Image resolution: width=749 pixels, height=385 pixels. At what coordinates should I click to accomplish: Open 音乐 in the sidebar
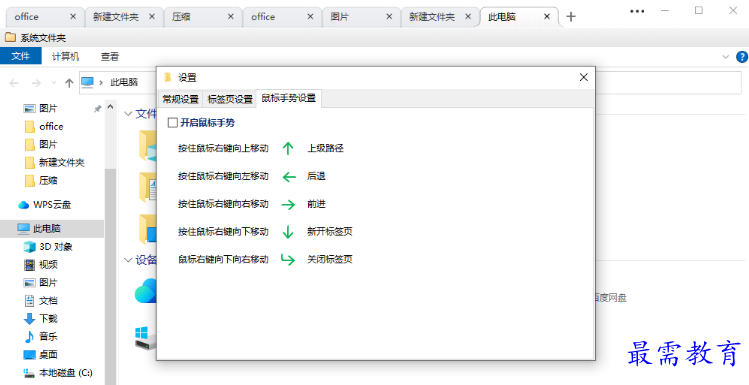pyautogui.click(x=41, y=336)
